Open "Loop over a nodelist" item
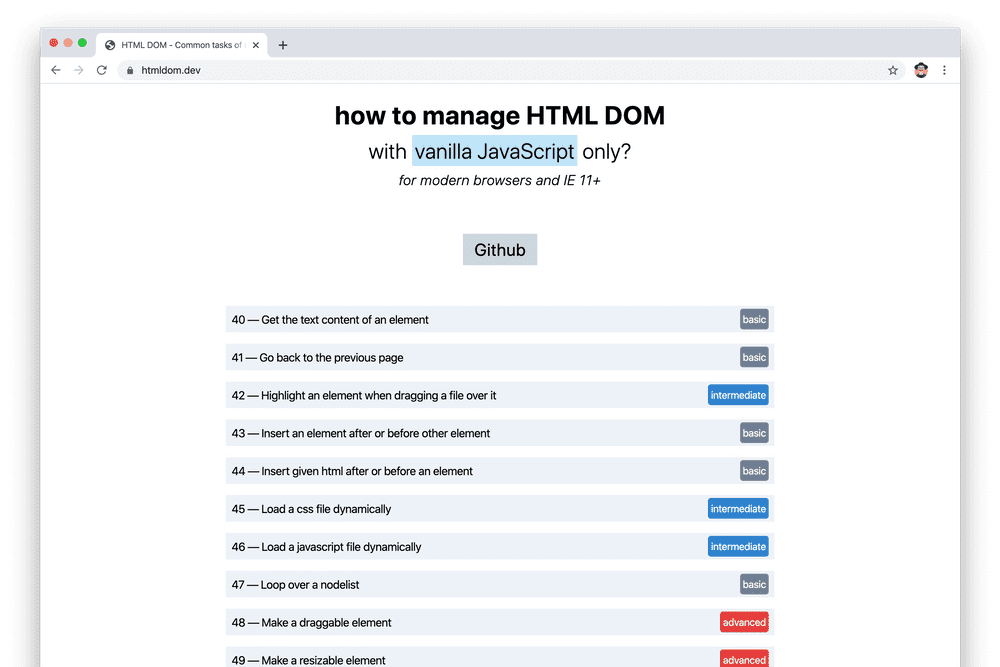1000x667 pixels. coord(310,585)
